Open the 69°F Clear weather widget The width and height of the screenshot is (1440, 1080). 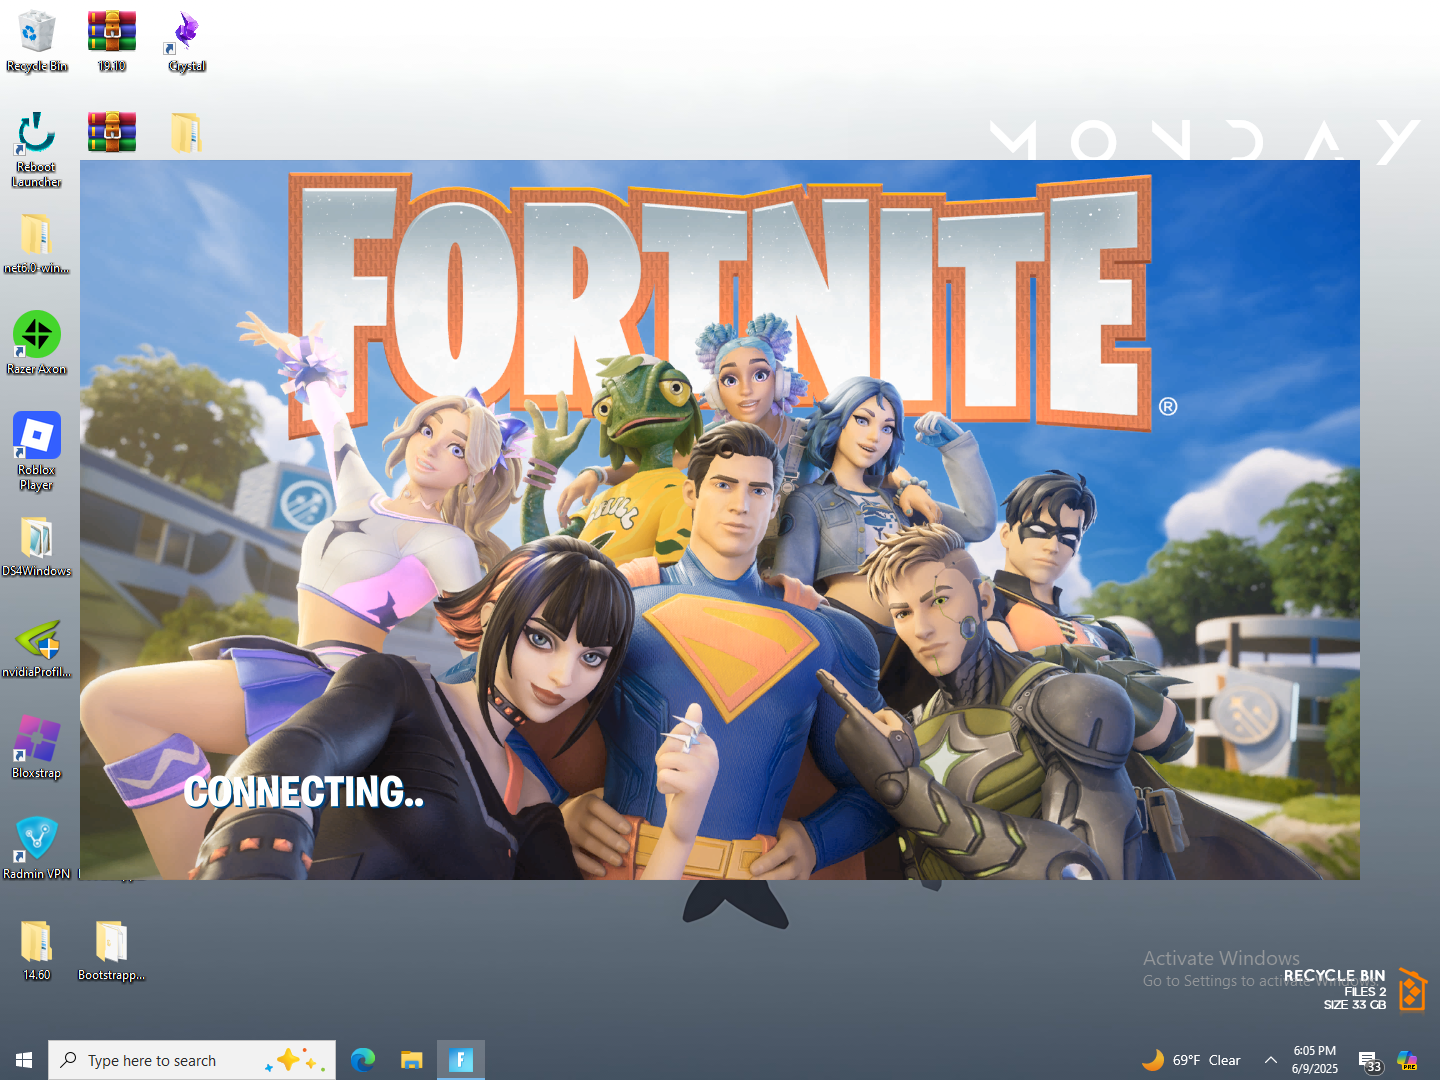click(x=1191, y=1060)
